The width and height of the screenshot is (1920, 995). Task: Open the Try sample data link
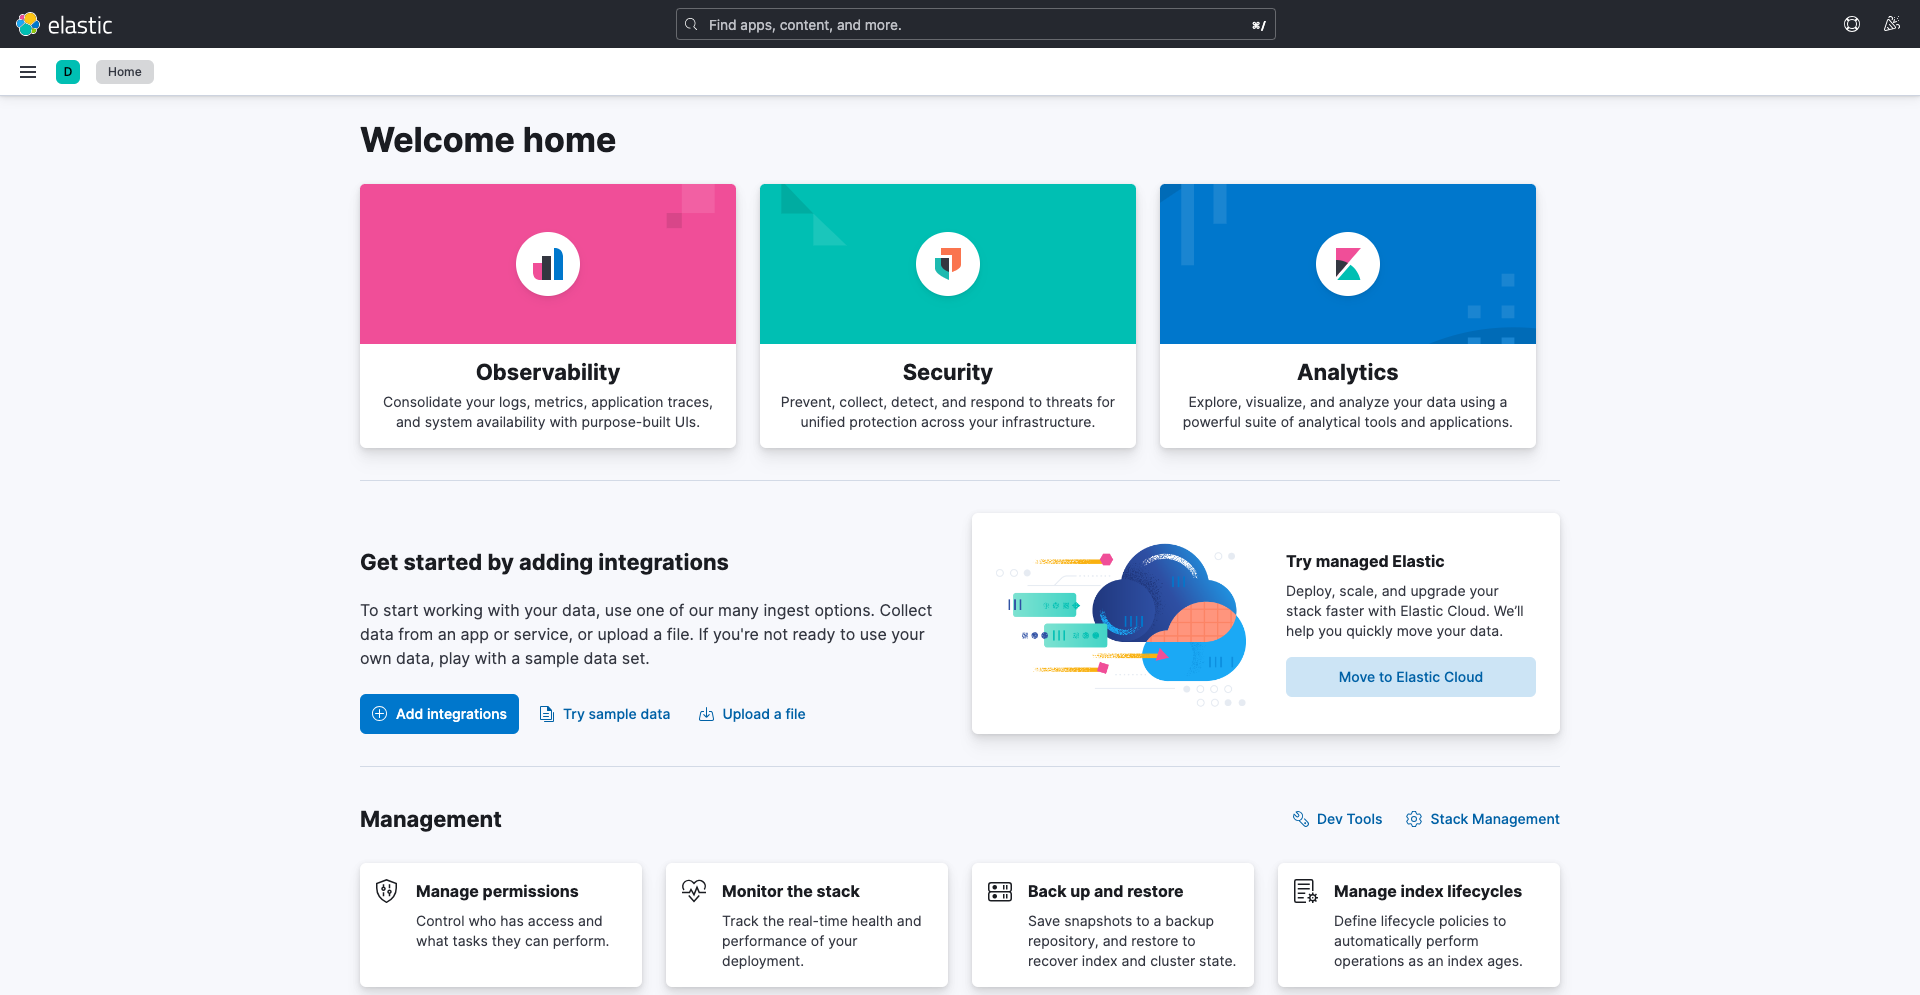coord(605,714)
